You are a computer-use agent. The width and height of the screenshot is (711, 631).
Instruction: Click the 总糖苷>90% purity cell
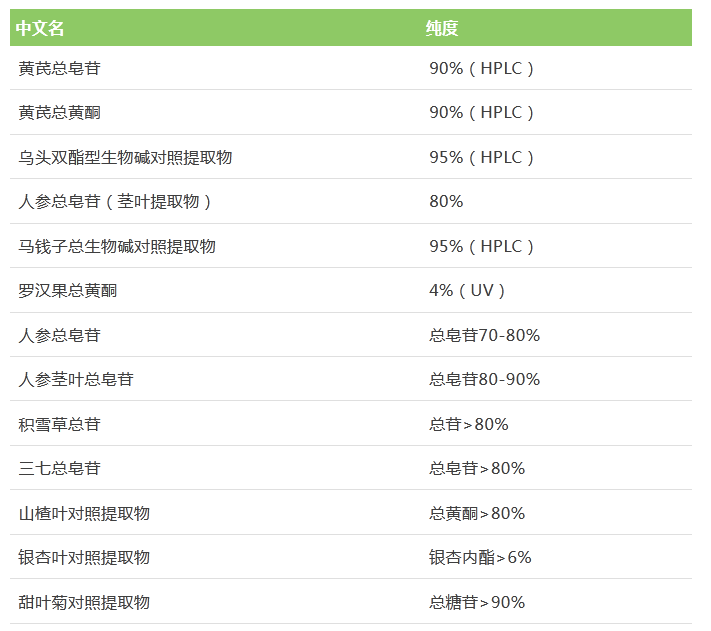coord(477,602)
